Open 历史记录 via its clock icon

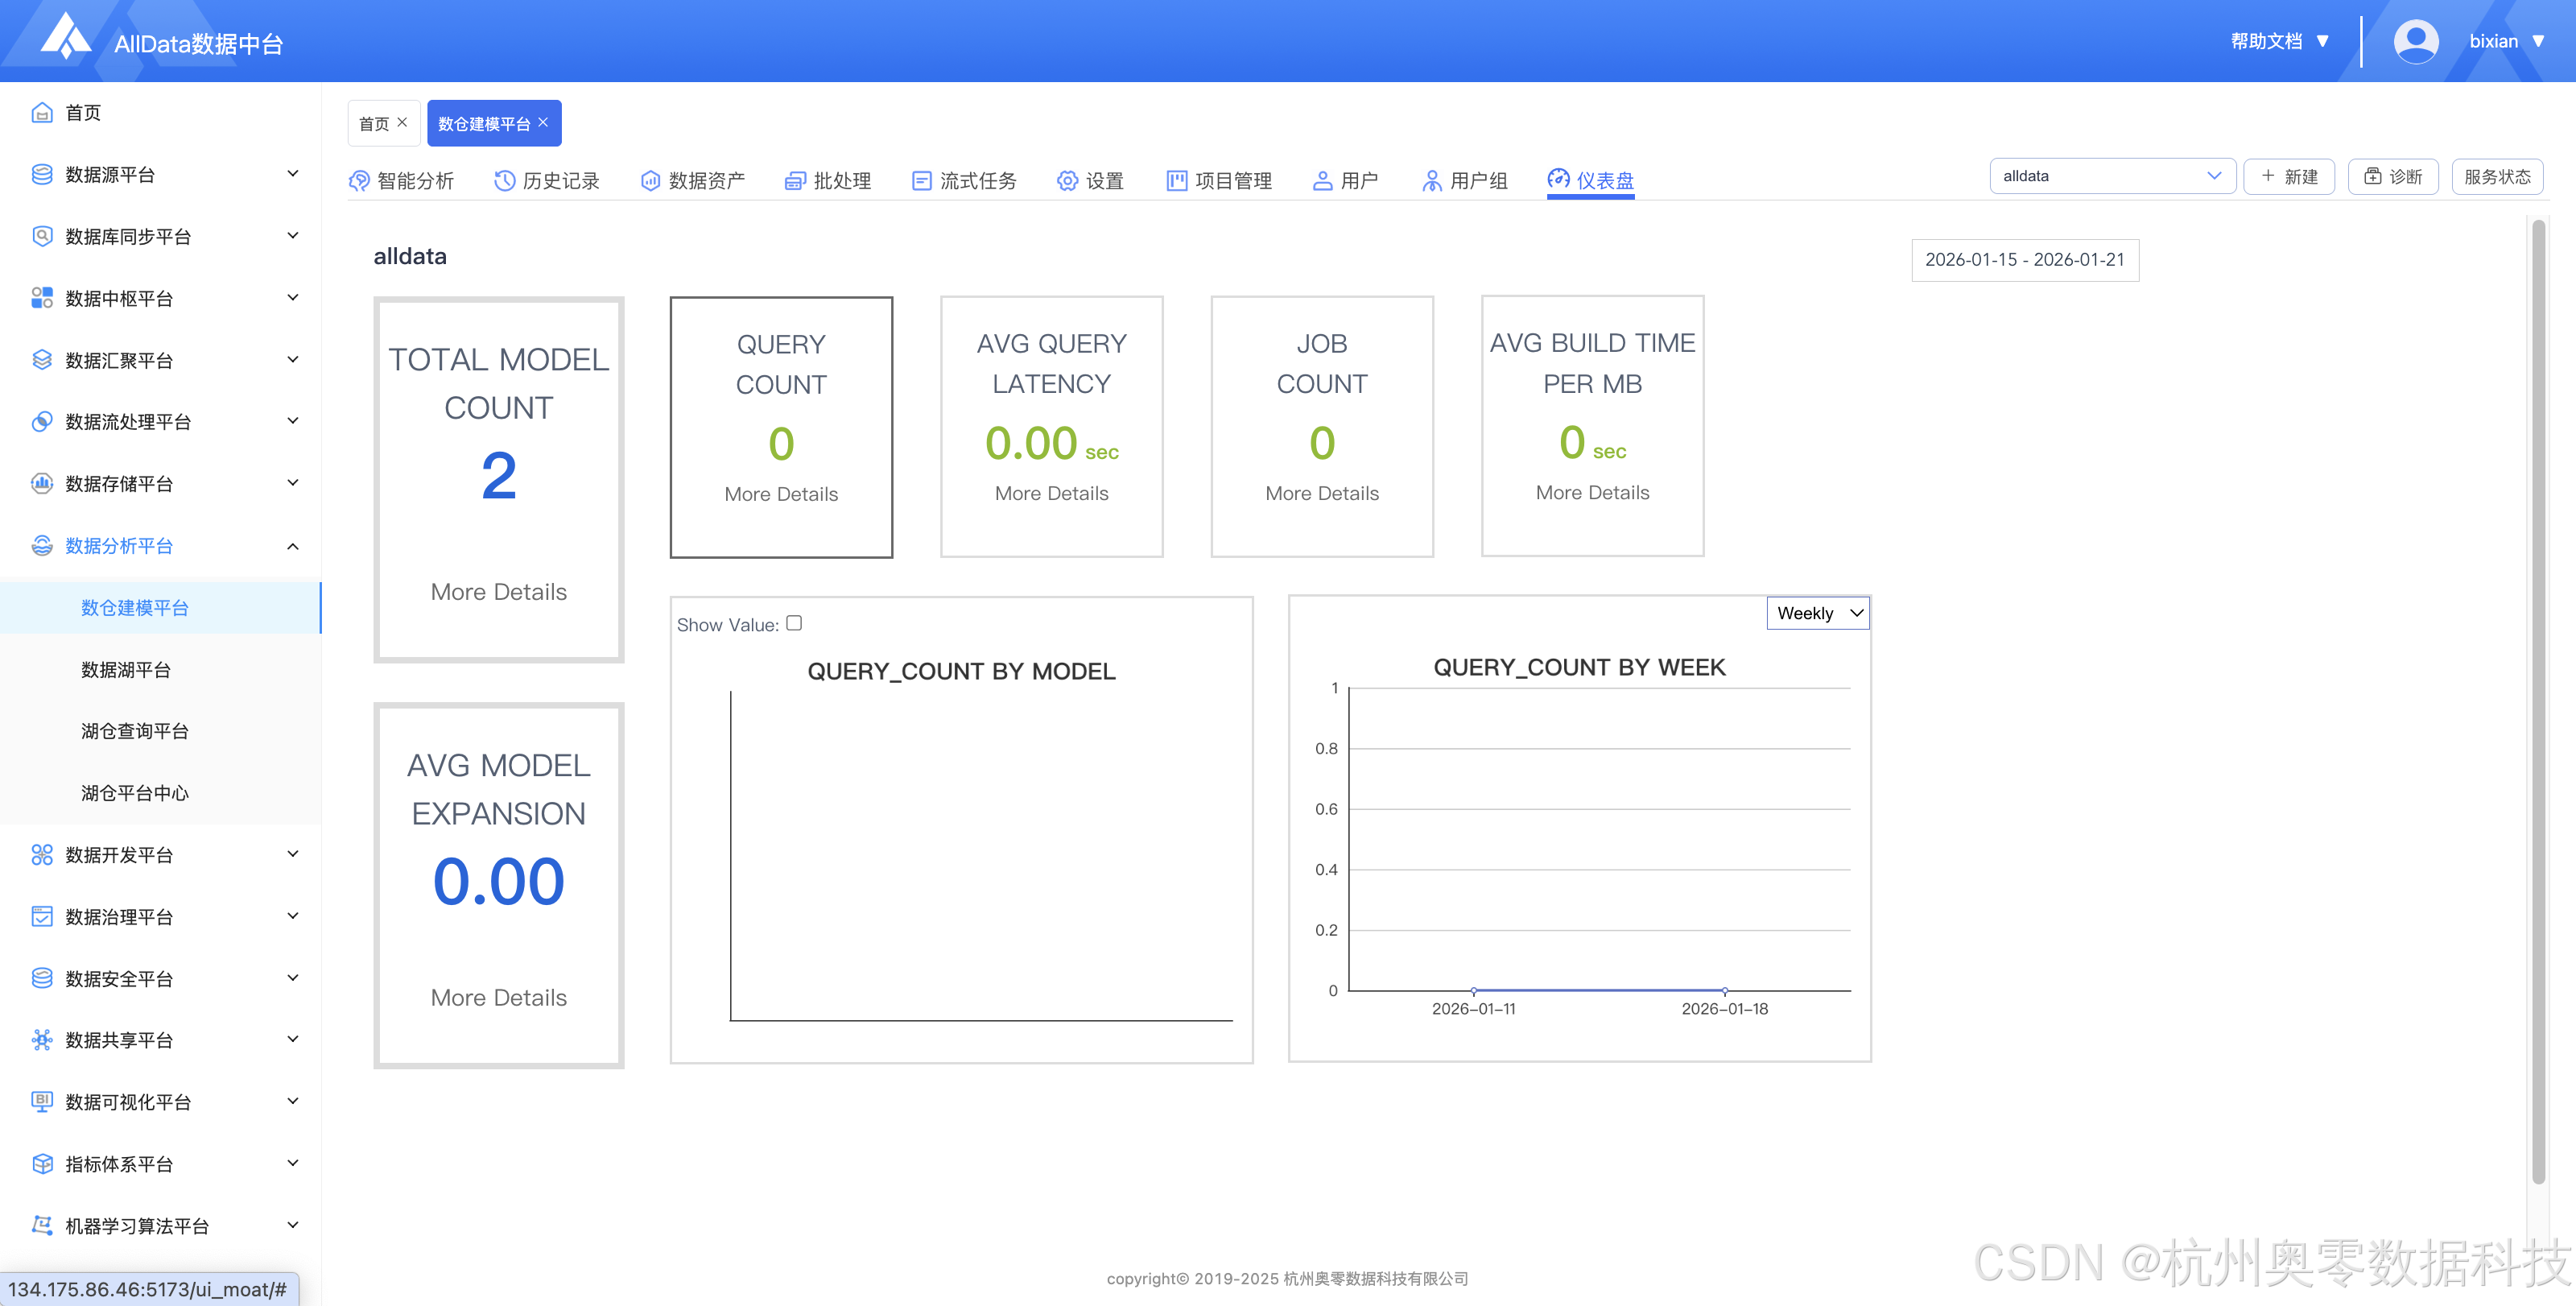point(505,180)
